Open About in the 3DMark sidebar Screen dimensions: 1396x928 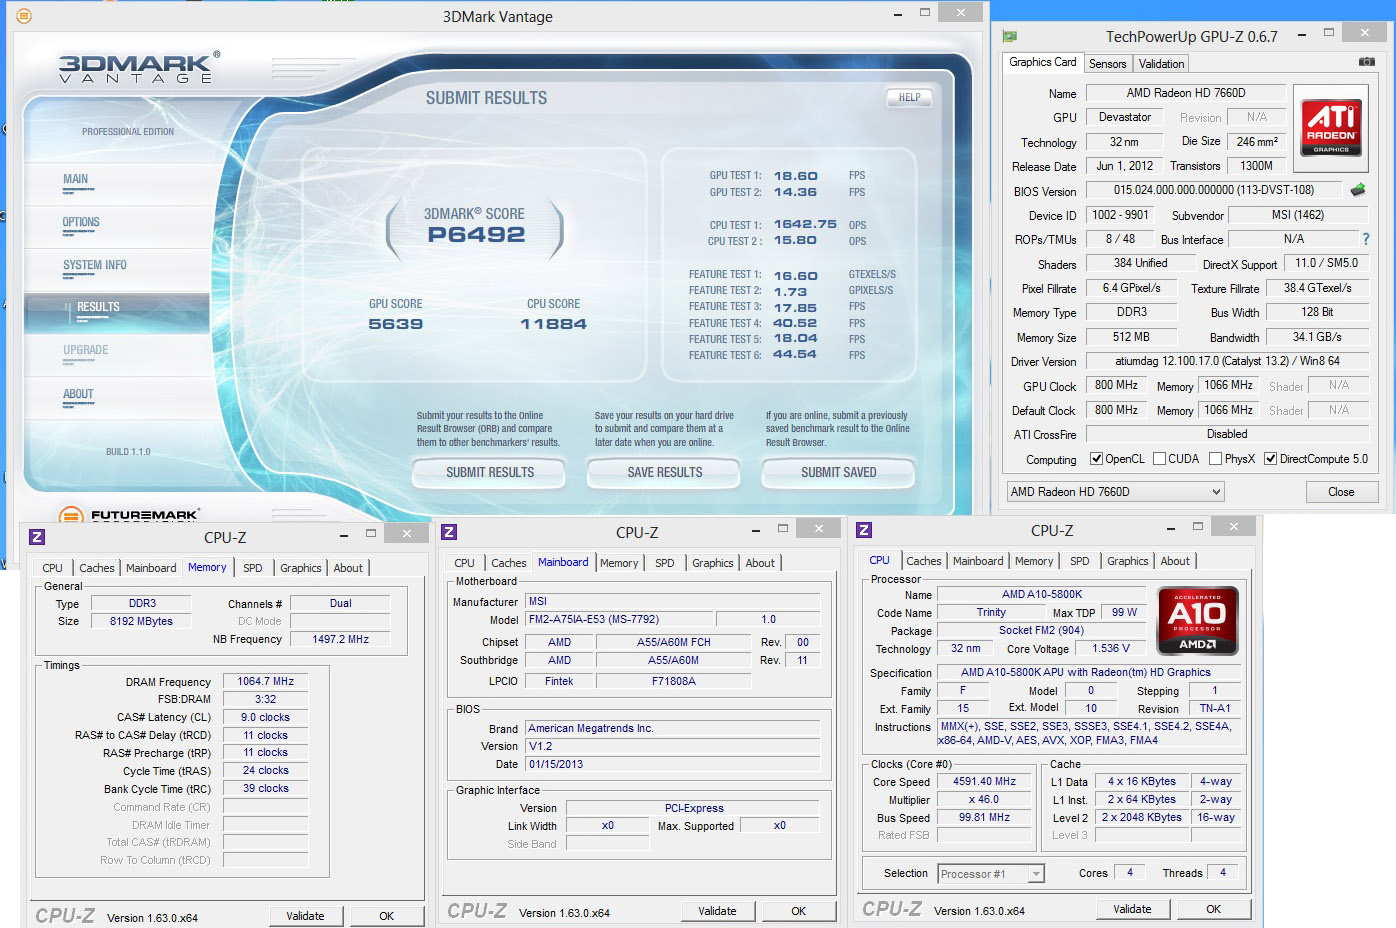point(78,394)
